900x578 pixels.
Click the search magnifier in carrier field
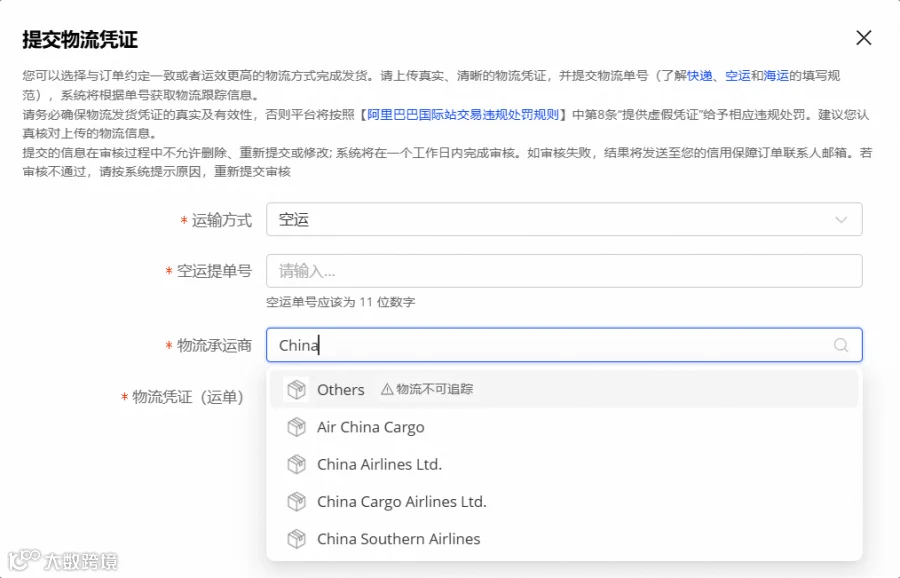pos(841,345)
